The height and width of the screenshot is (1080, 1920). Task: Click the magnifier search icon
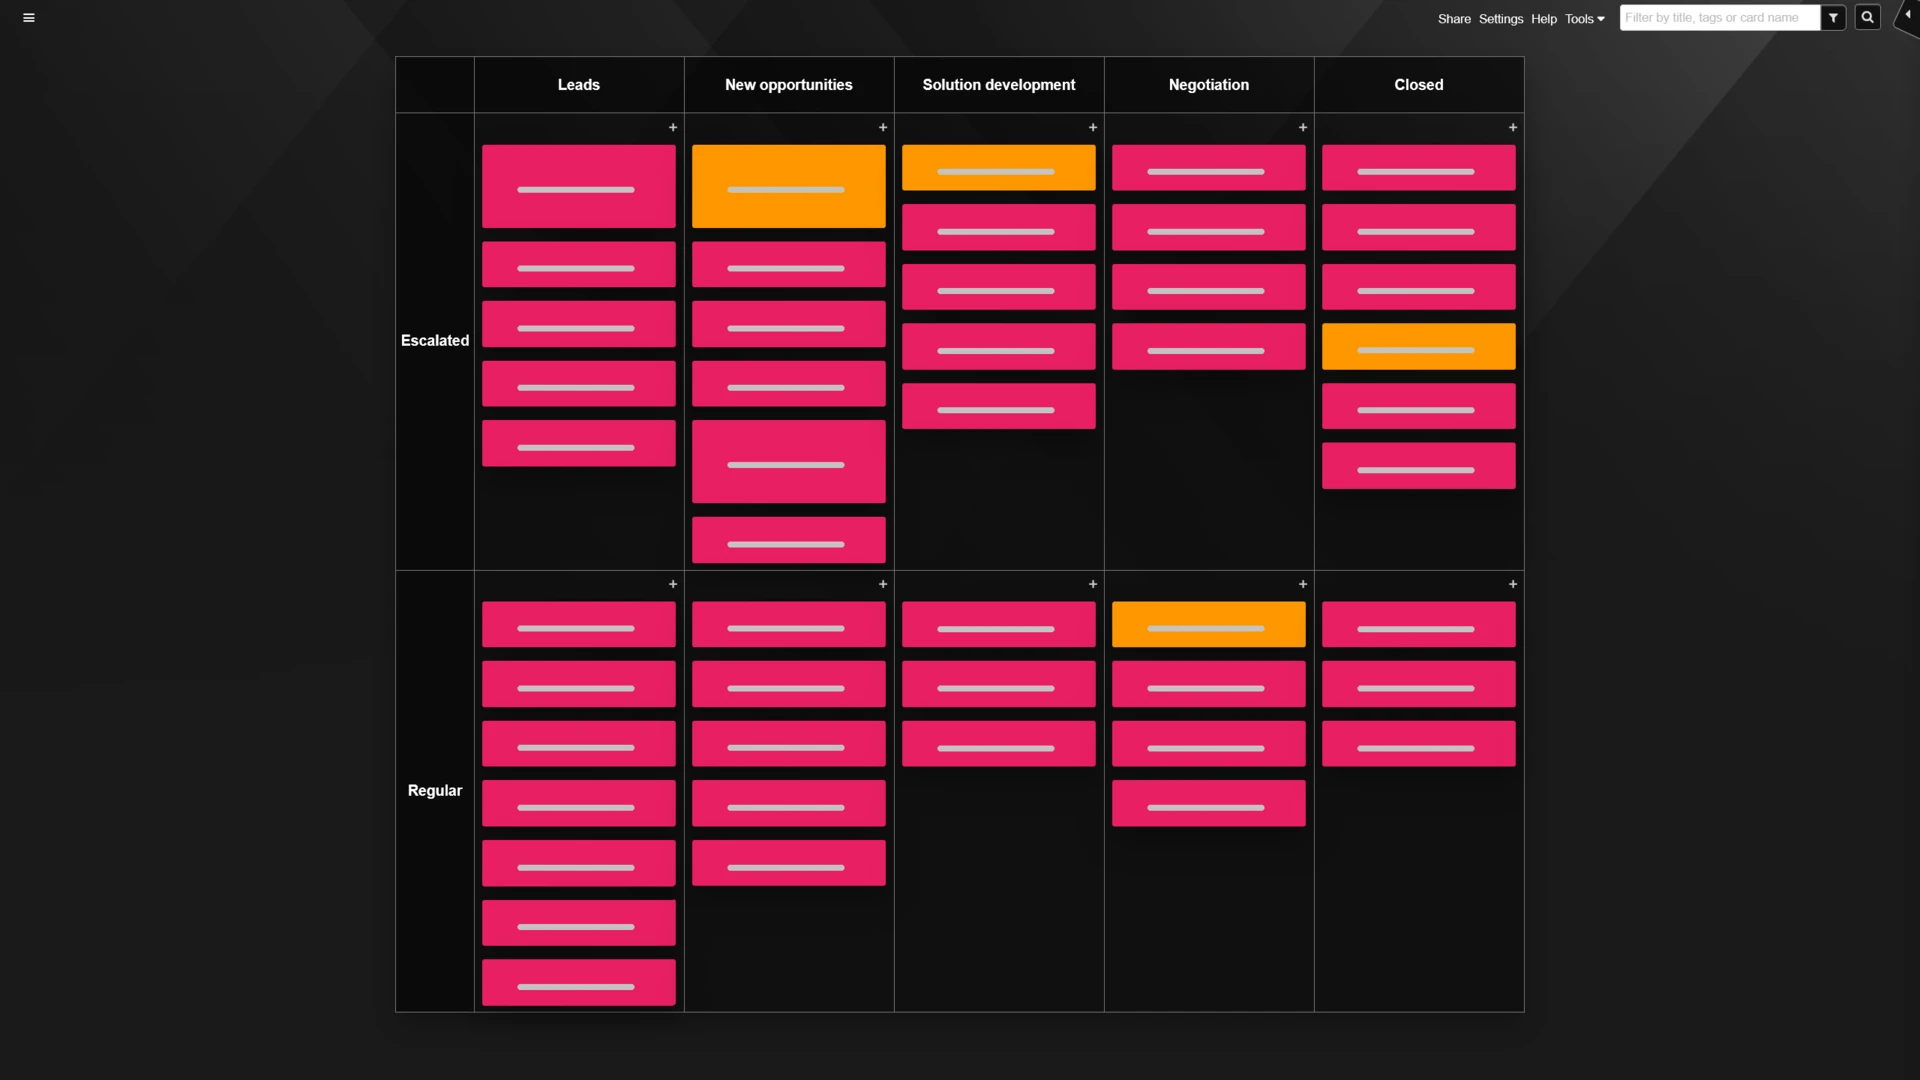coord(1868,17)
